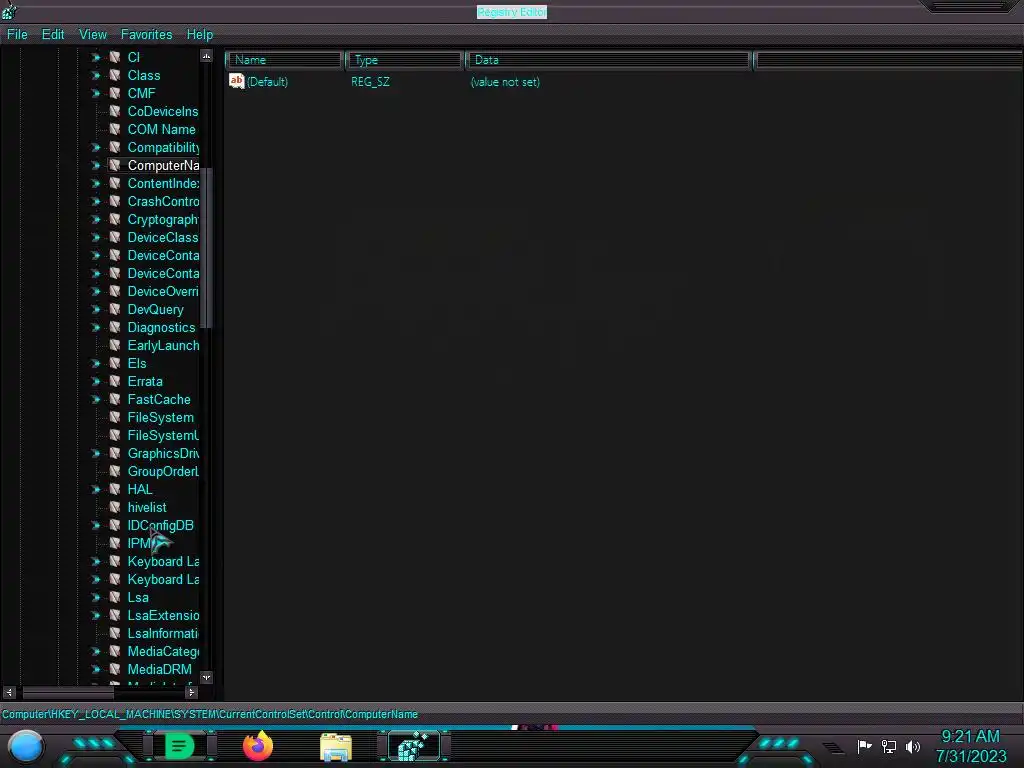Image resolution: width=1024 pixels, height=768 pixels.
Task: Click the LsaExtensio folder icon
Action: (x=115, y=616)
